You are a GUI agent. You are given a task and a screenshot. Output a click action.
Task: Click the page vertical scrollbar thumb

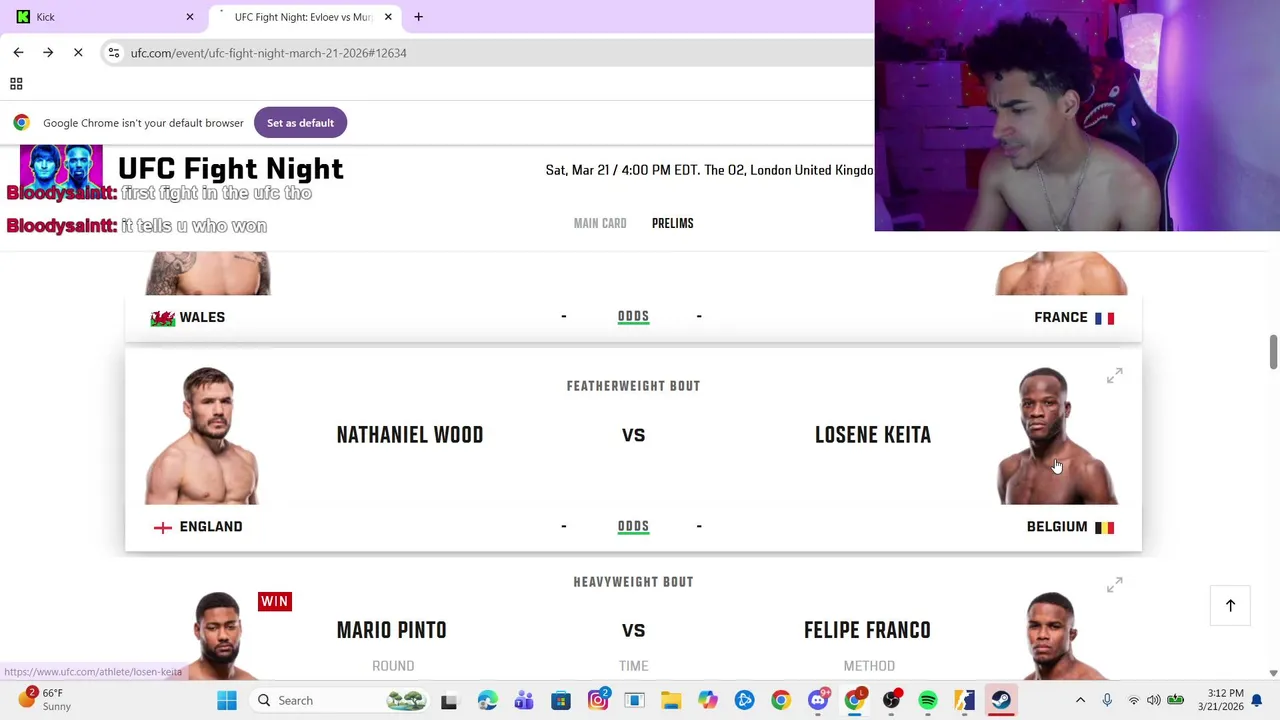[1273, 352]
